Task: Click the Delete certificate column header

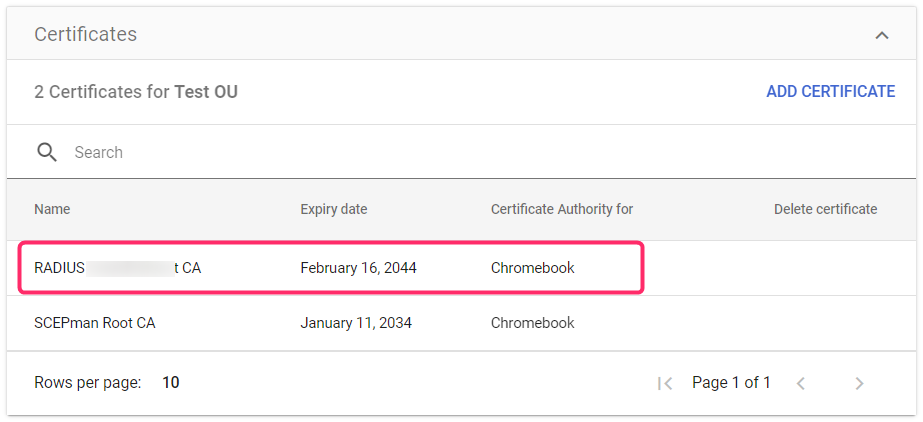Action: [825, 209]
